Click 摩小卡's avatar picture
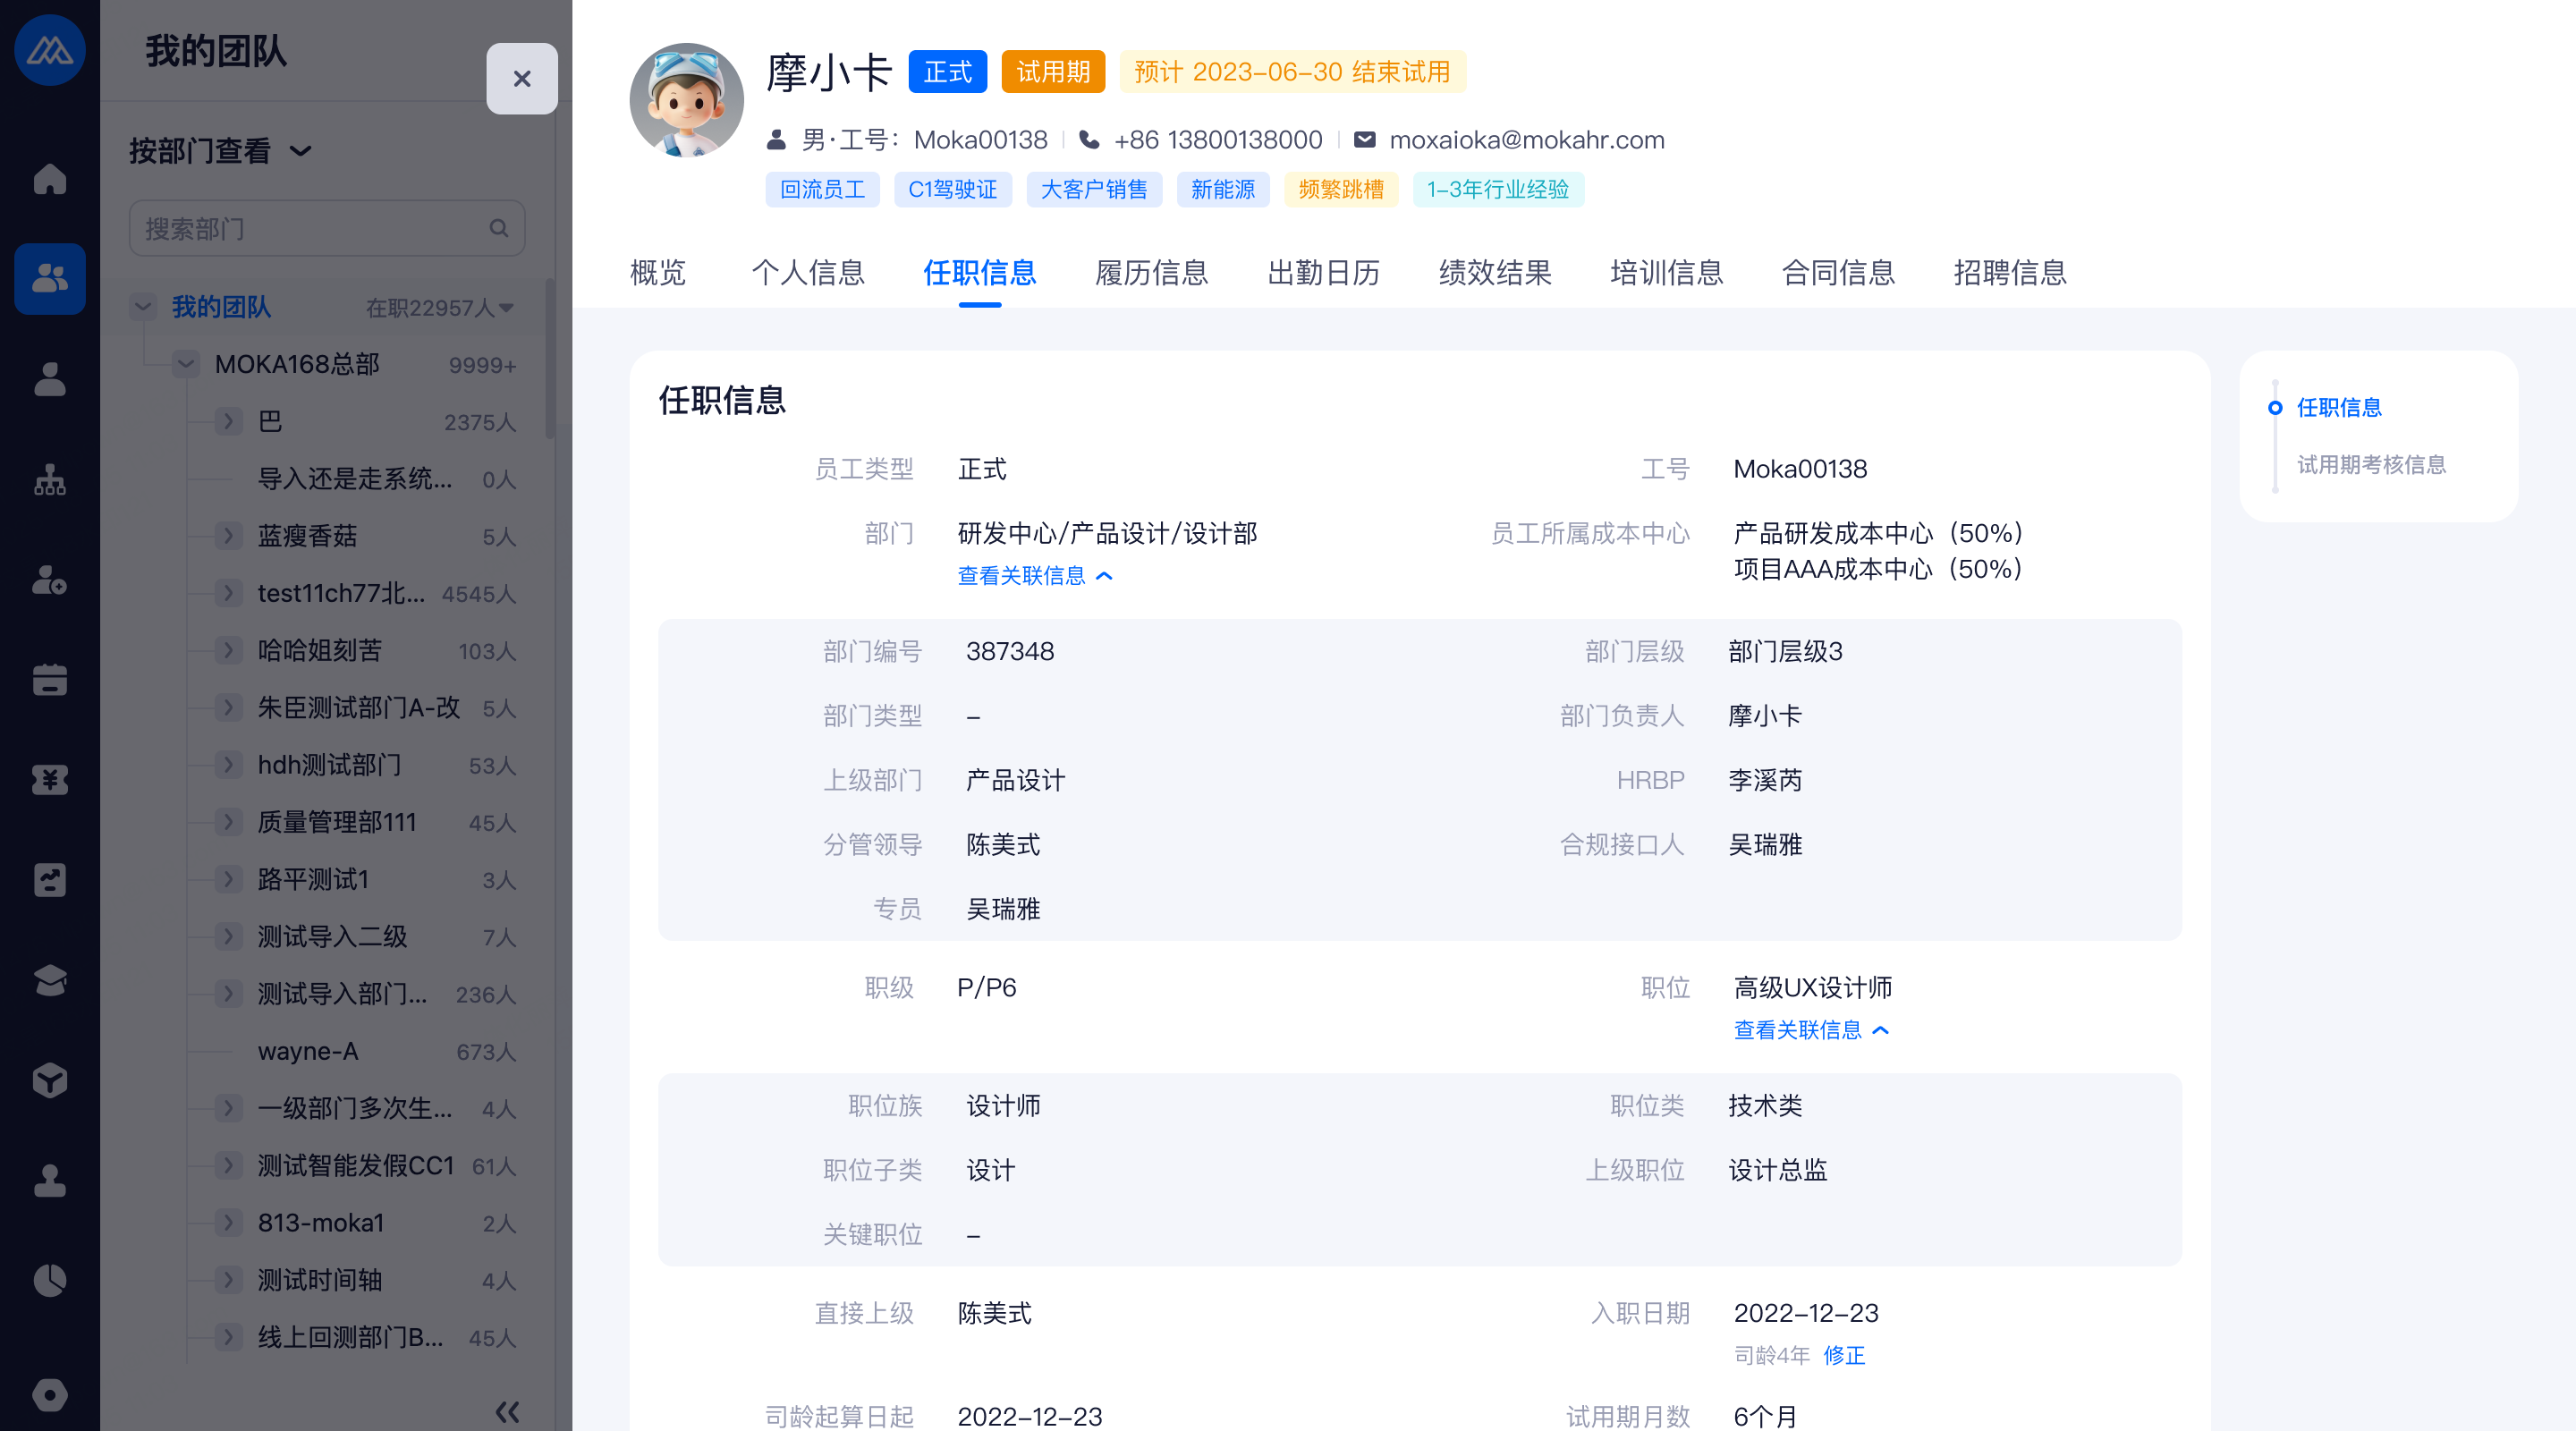Screen dimensions: 2576x1431 (687, 100)
